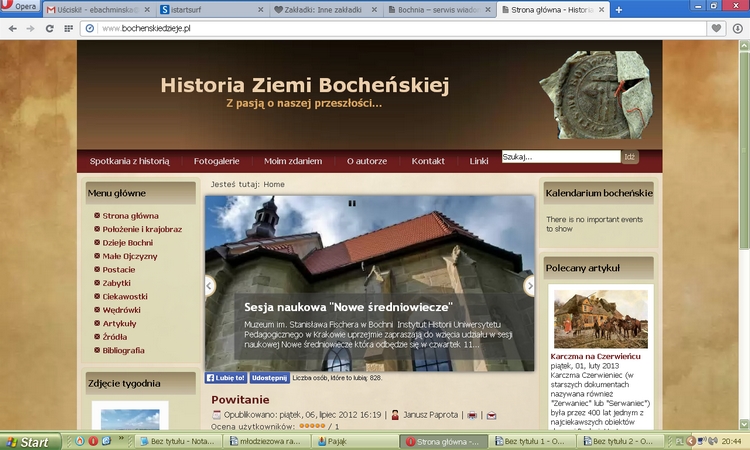Open Strona główna in the main menu
750x450 pixels.
[130, 216]
